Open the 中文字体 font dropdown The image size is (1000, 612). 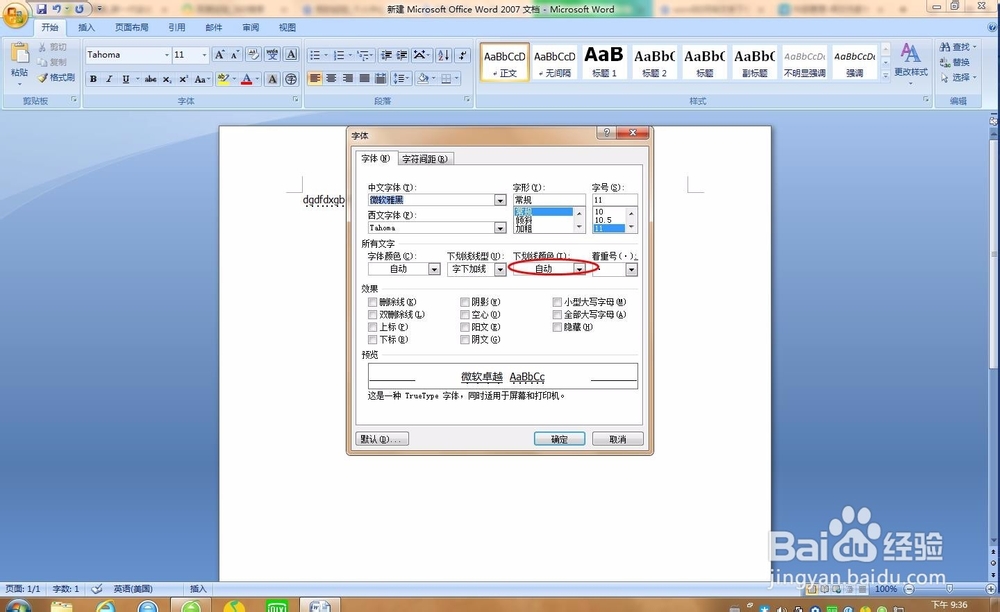pyautogui.click(x=501, y=200)
